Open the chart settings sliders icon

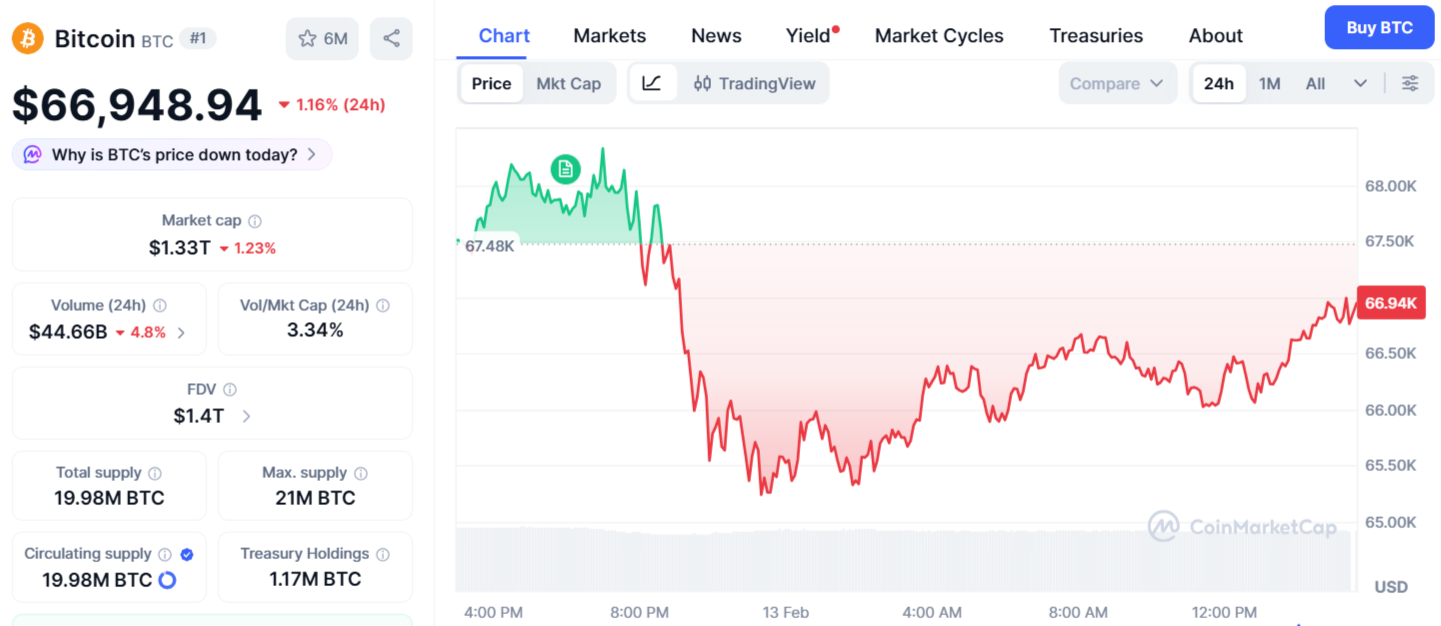point(1410,84)
